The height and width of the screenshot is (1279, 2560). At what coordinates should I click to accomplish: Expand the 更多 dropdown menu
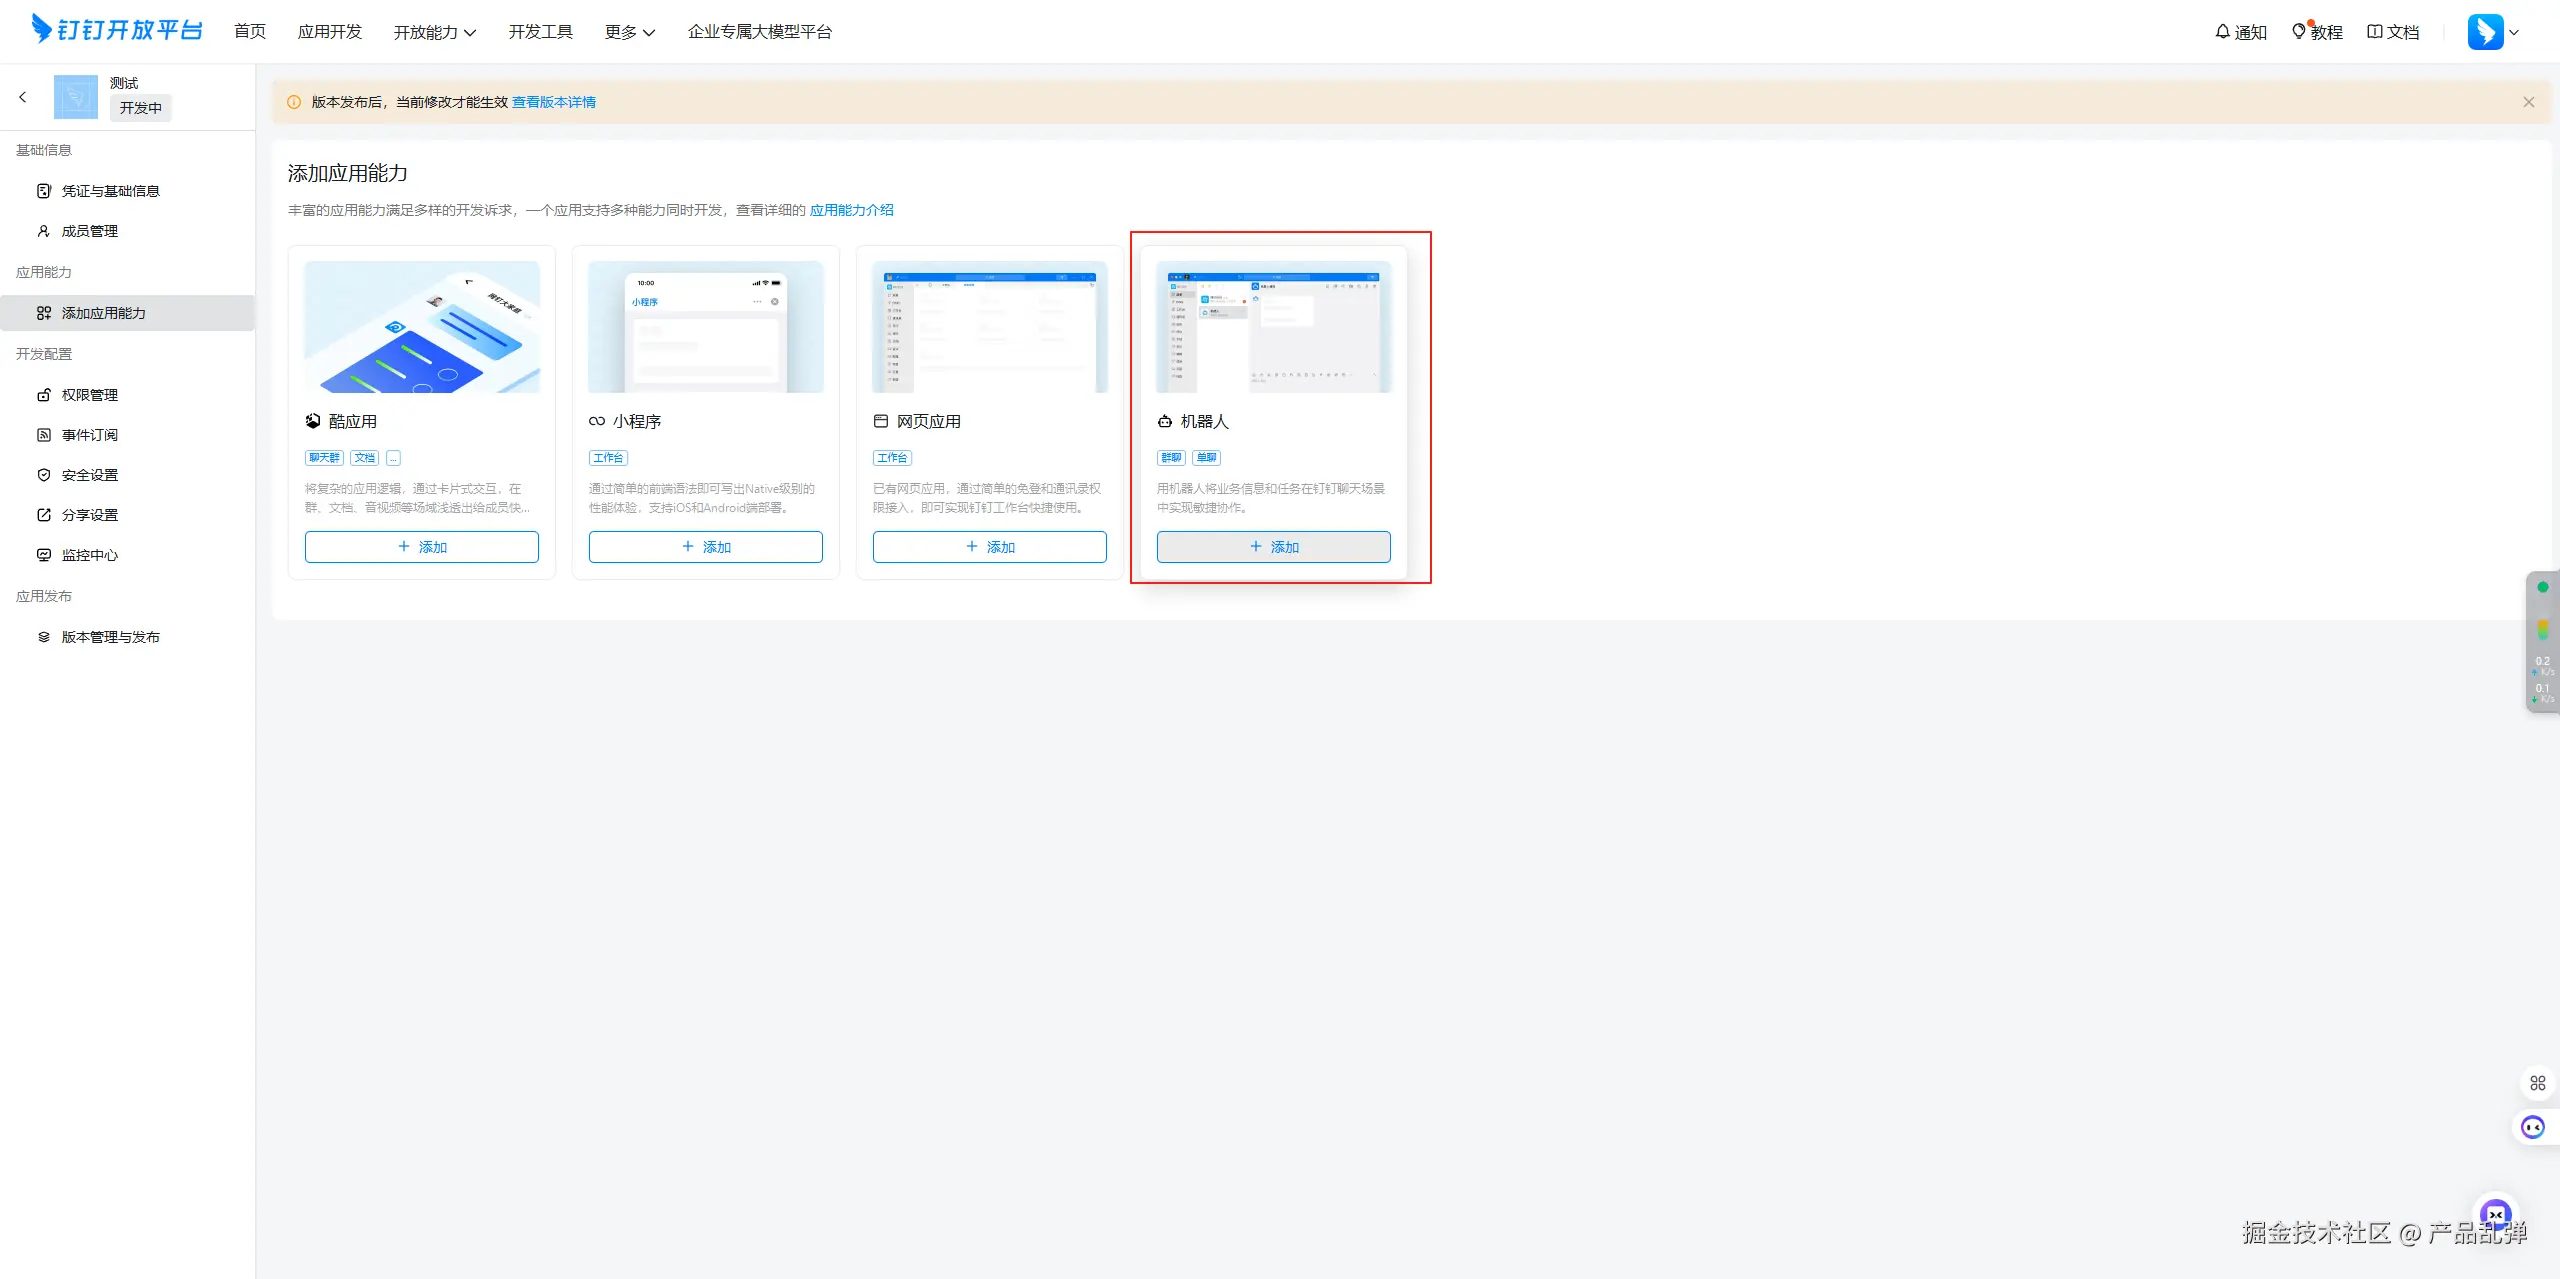(x=629, y=32)
